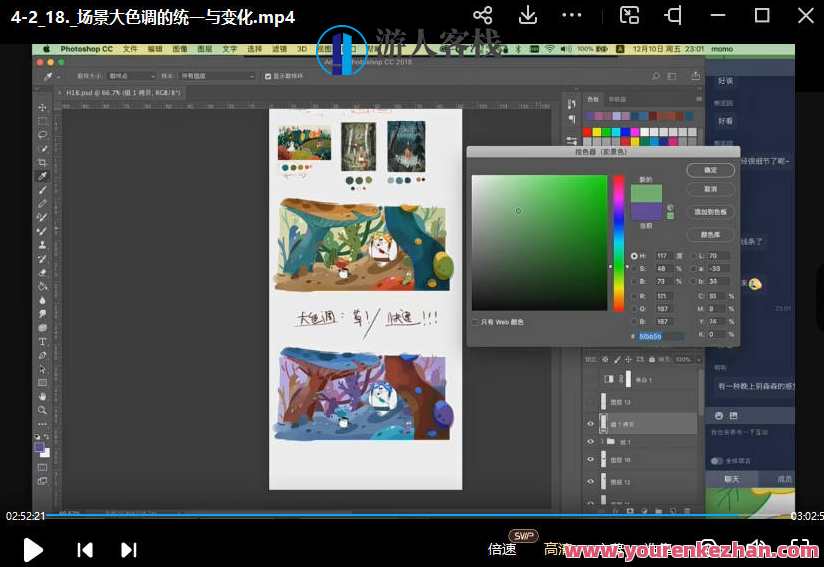Click the rainbow hue slider strip
The height and width of the screenshot is (567, 824).
point(619,242)
